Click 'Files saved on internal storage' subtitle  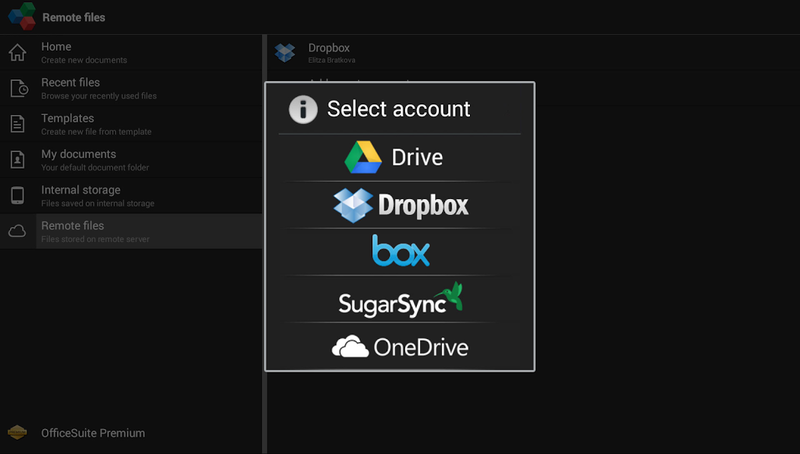coord(98,203)
